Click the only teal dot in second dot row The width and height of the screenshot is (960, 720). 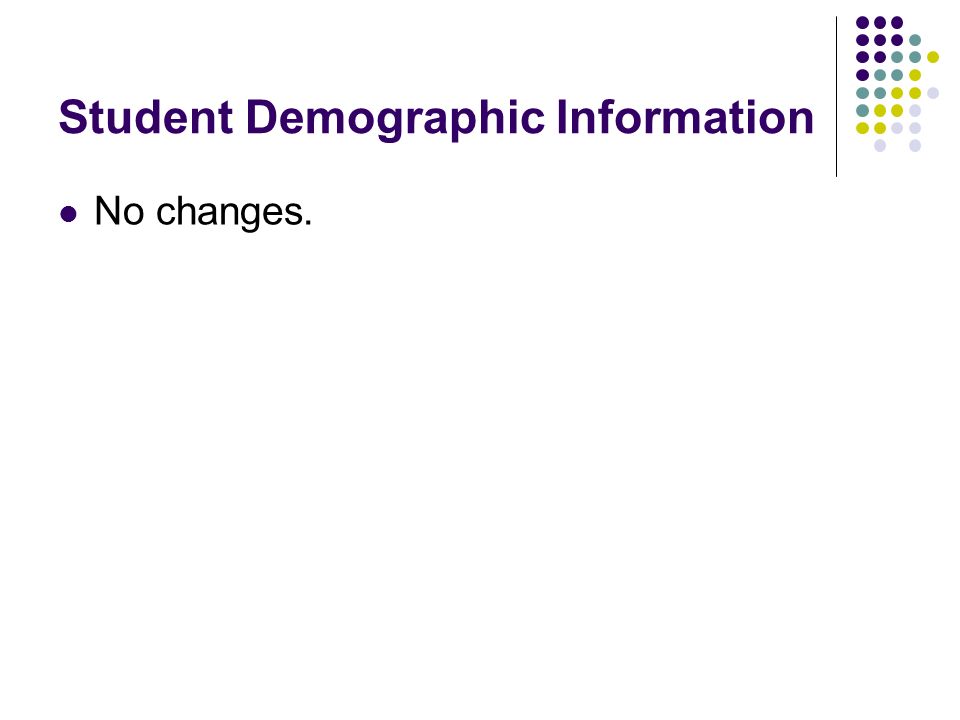915,40
